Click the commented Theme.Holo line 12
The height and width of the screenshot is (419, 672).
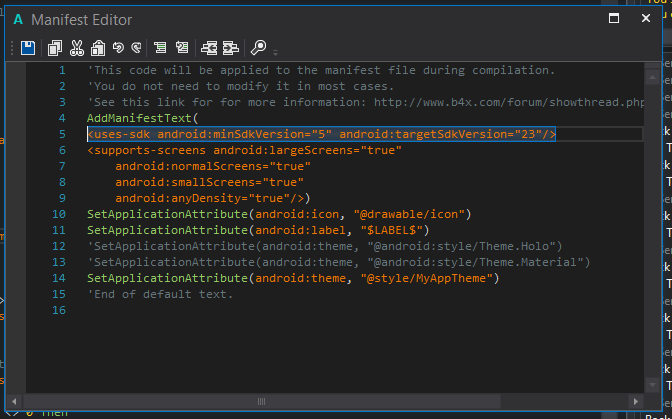324,246
